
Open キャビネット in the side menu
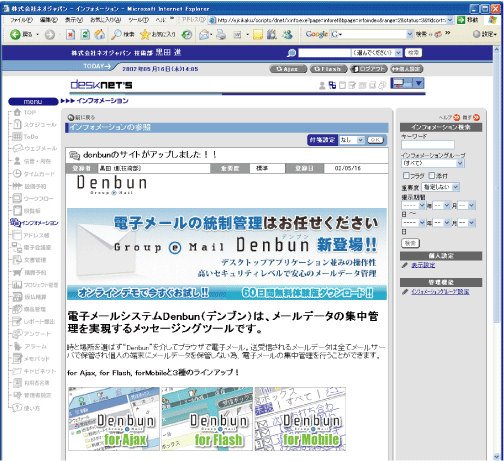tap(34, 371)
